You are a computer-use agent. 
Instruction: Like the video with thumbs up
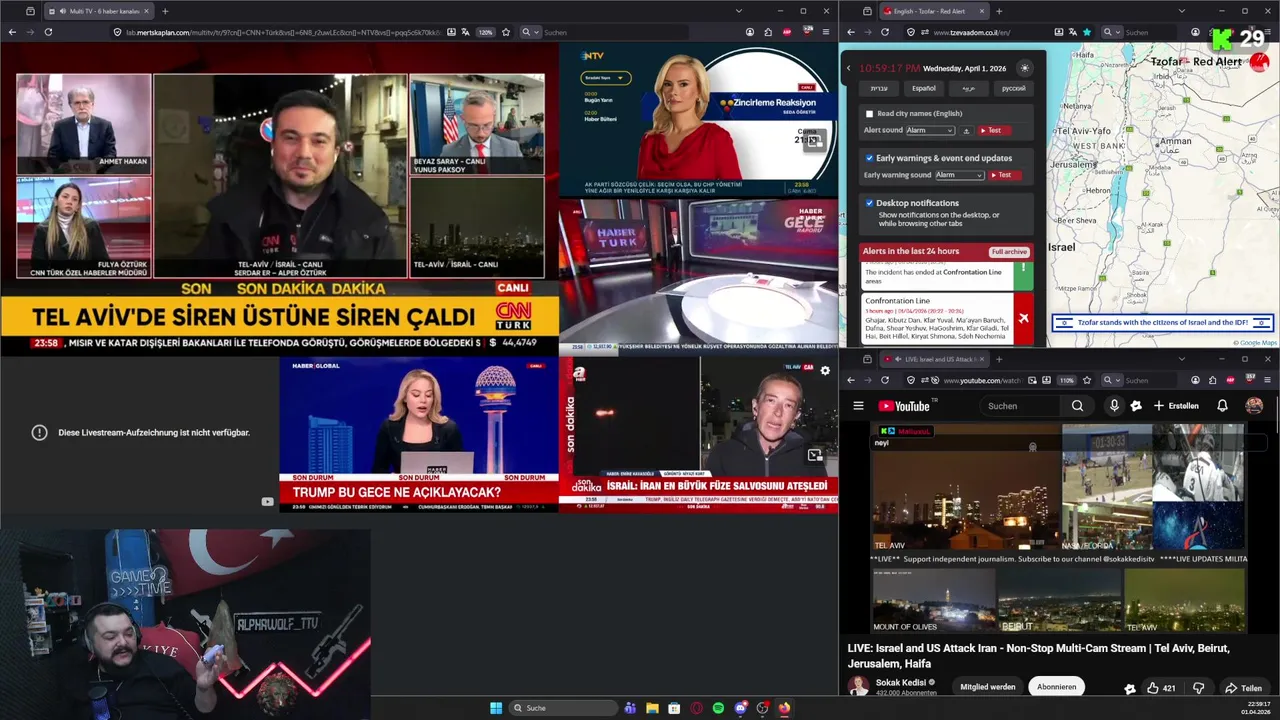(1161, 688)
